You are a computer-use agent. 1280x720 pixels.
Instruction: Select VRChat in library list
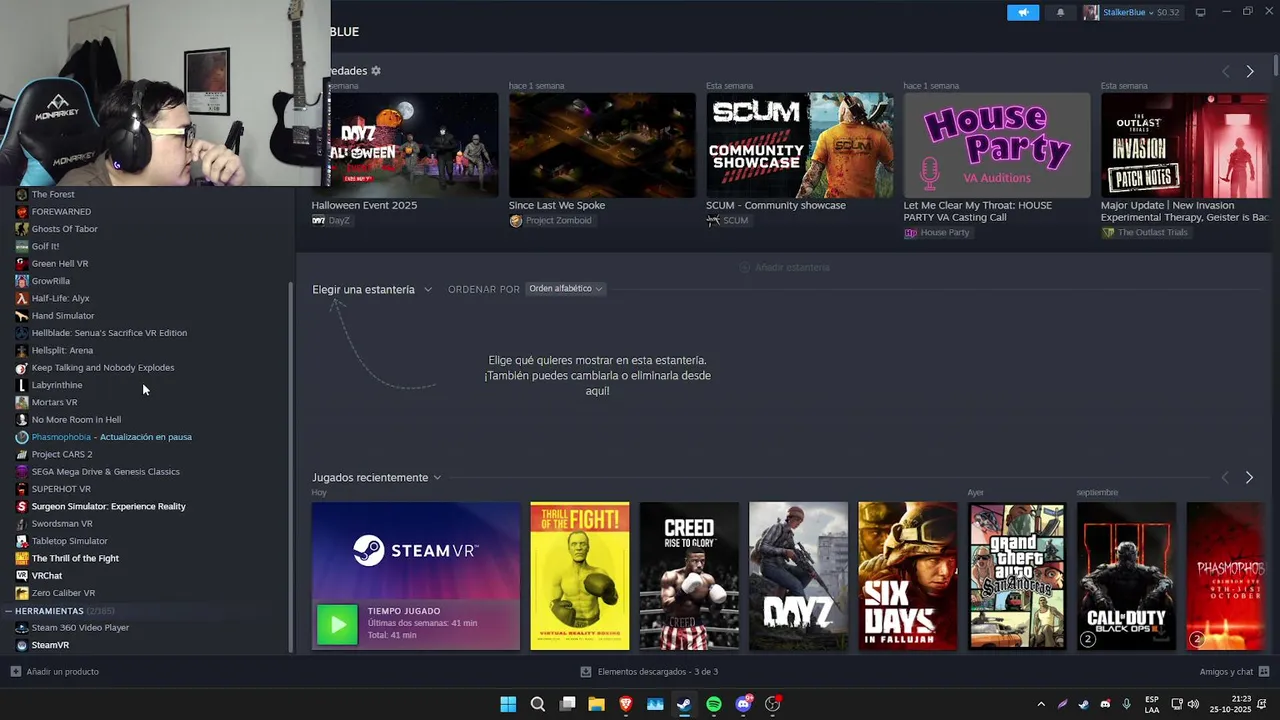click(x=46, y=576)
